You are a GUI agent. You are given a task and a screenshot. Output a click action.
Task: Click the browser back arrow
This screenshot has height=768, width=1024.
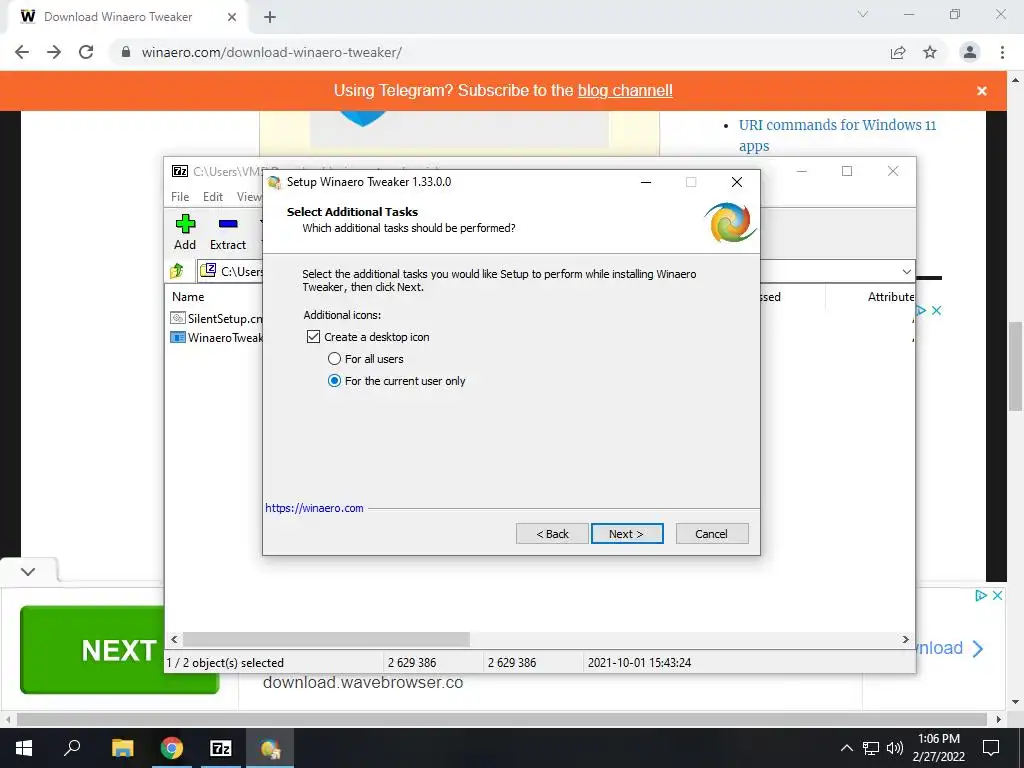tap(22, 52)
